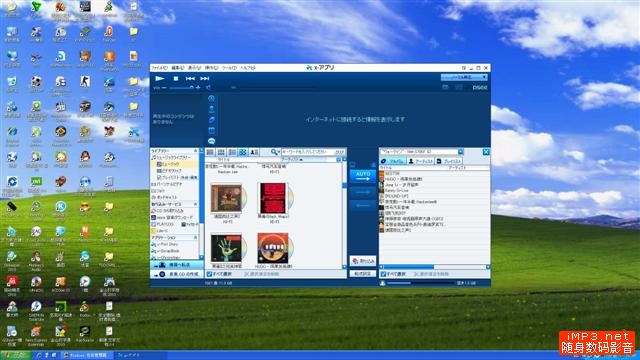Stop playback with the square Stop button

pos(176,78)
